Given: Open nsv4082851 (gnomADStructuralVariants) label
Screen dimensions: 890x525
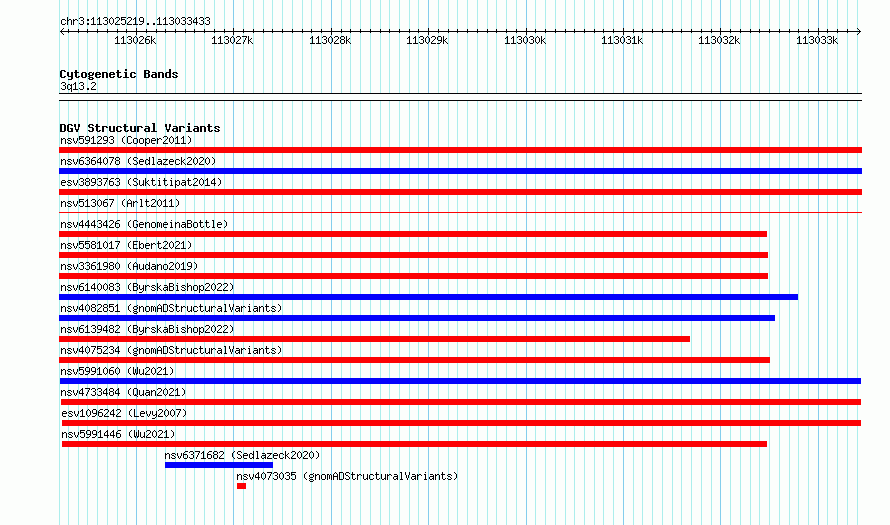Looking at the screenshot, I should pyautogui.click(x=171, y=308).
